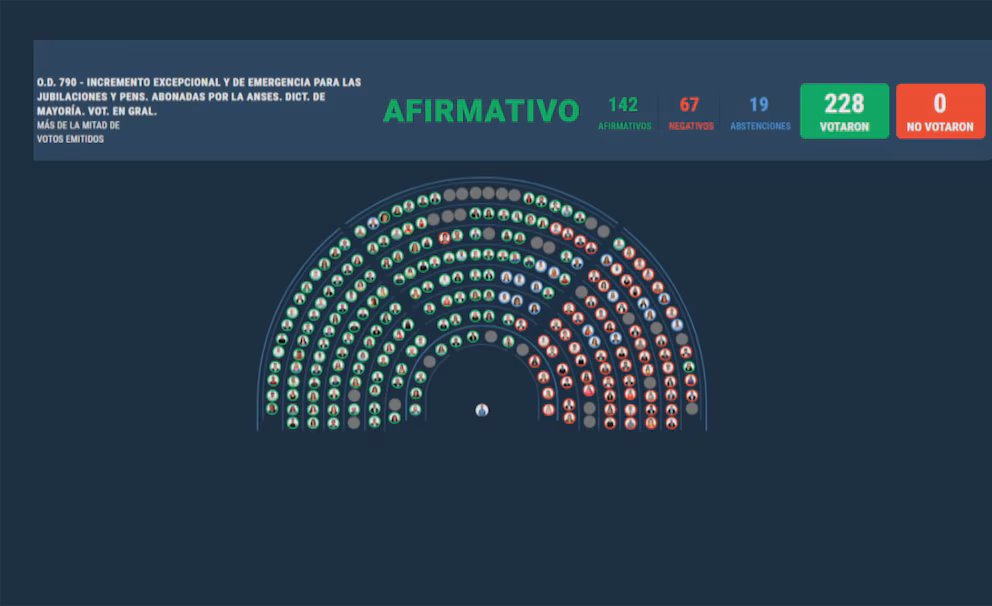Select bottom-right red seat of innermost row
Viewport: 992px width, 606px height.
pos(548,409)
